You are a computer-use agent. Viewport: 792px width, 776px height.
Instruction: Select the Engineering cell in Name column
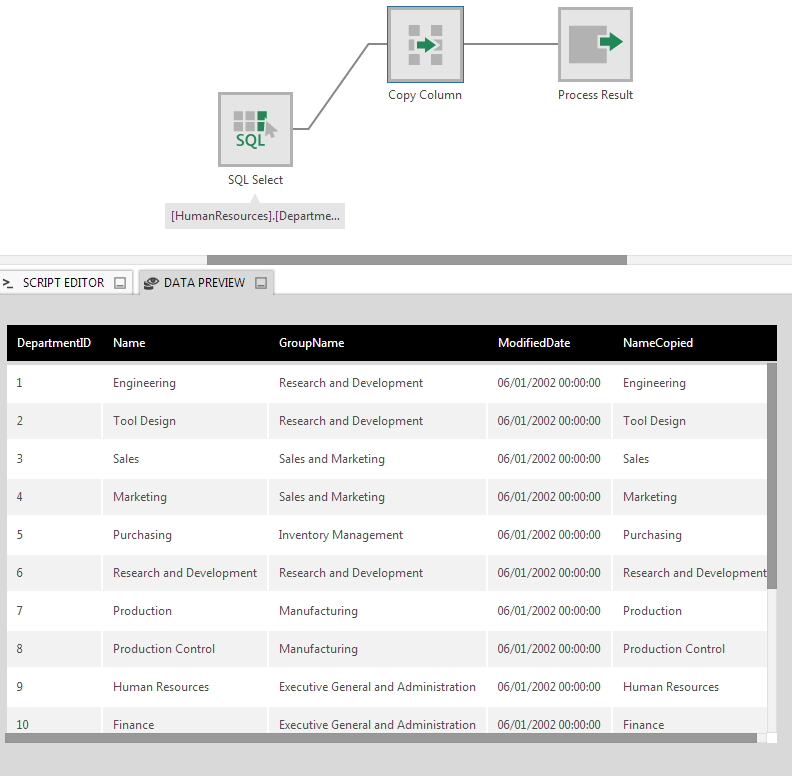tap(185, 383)
